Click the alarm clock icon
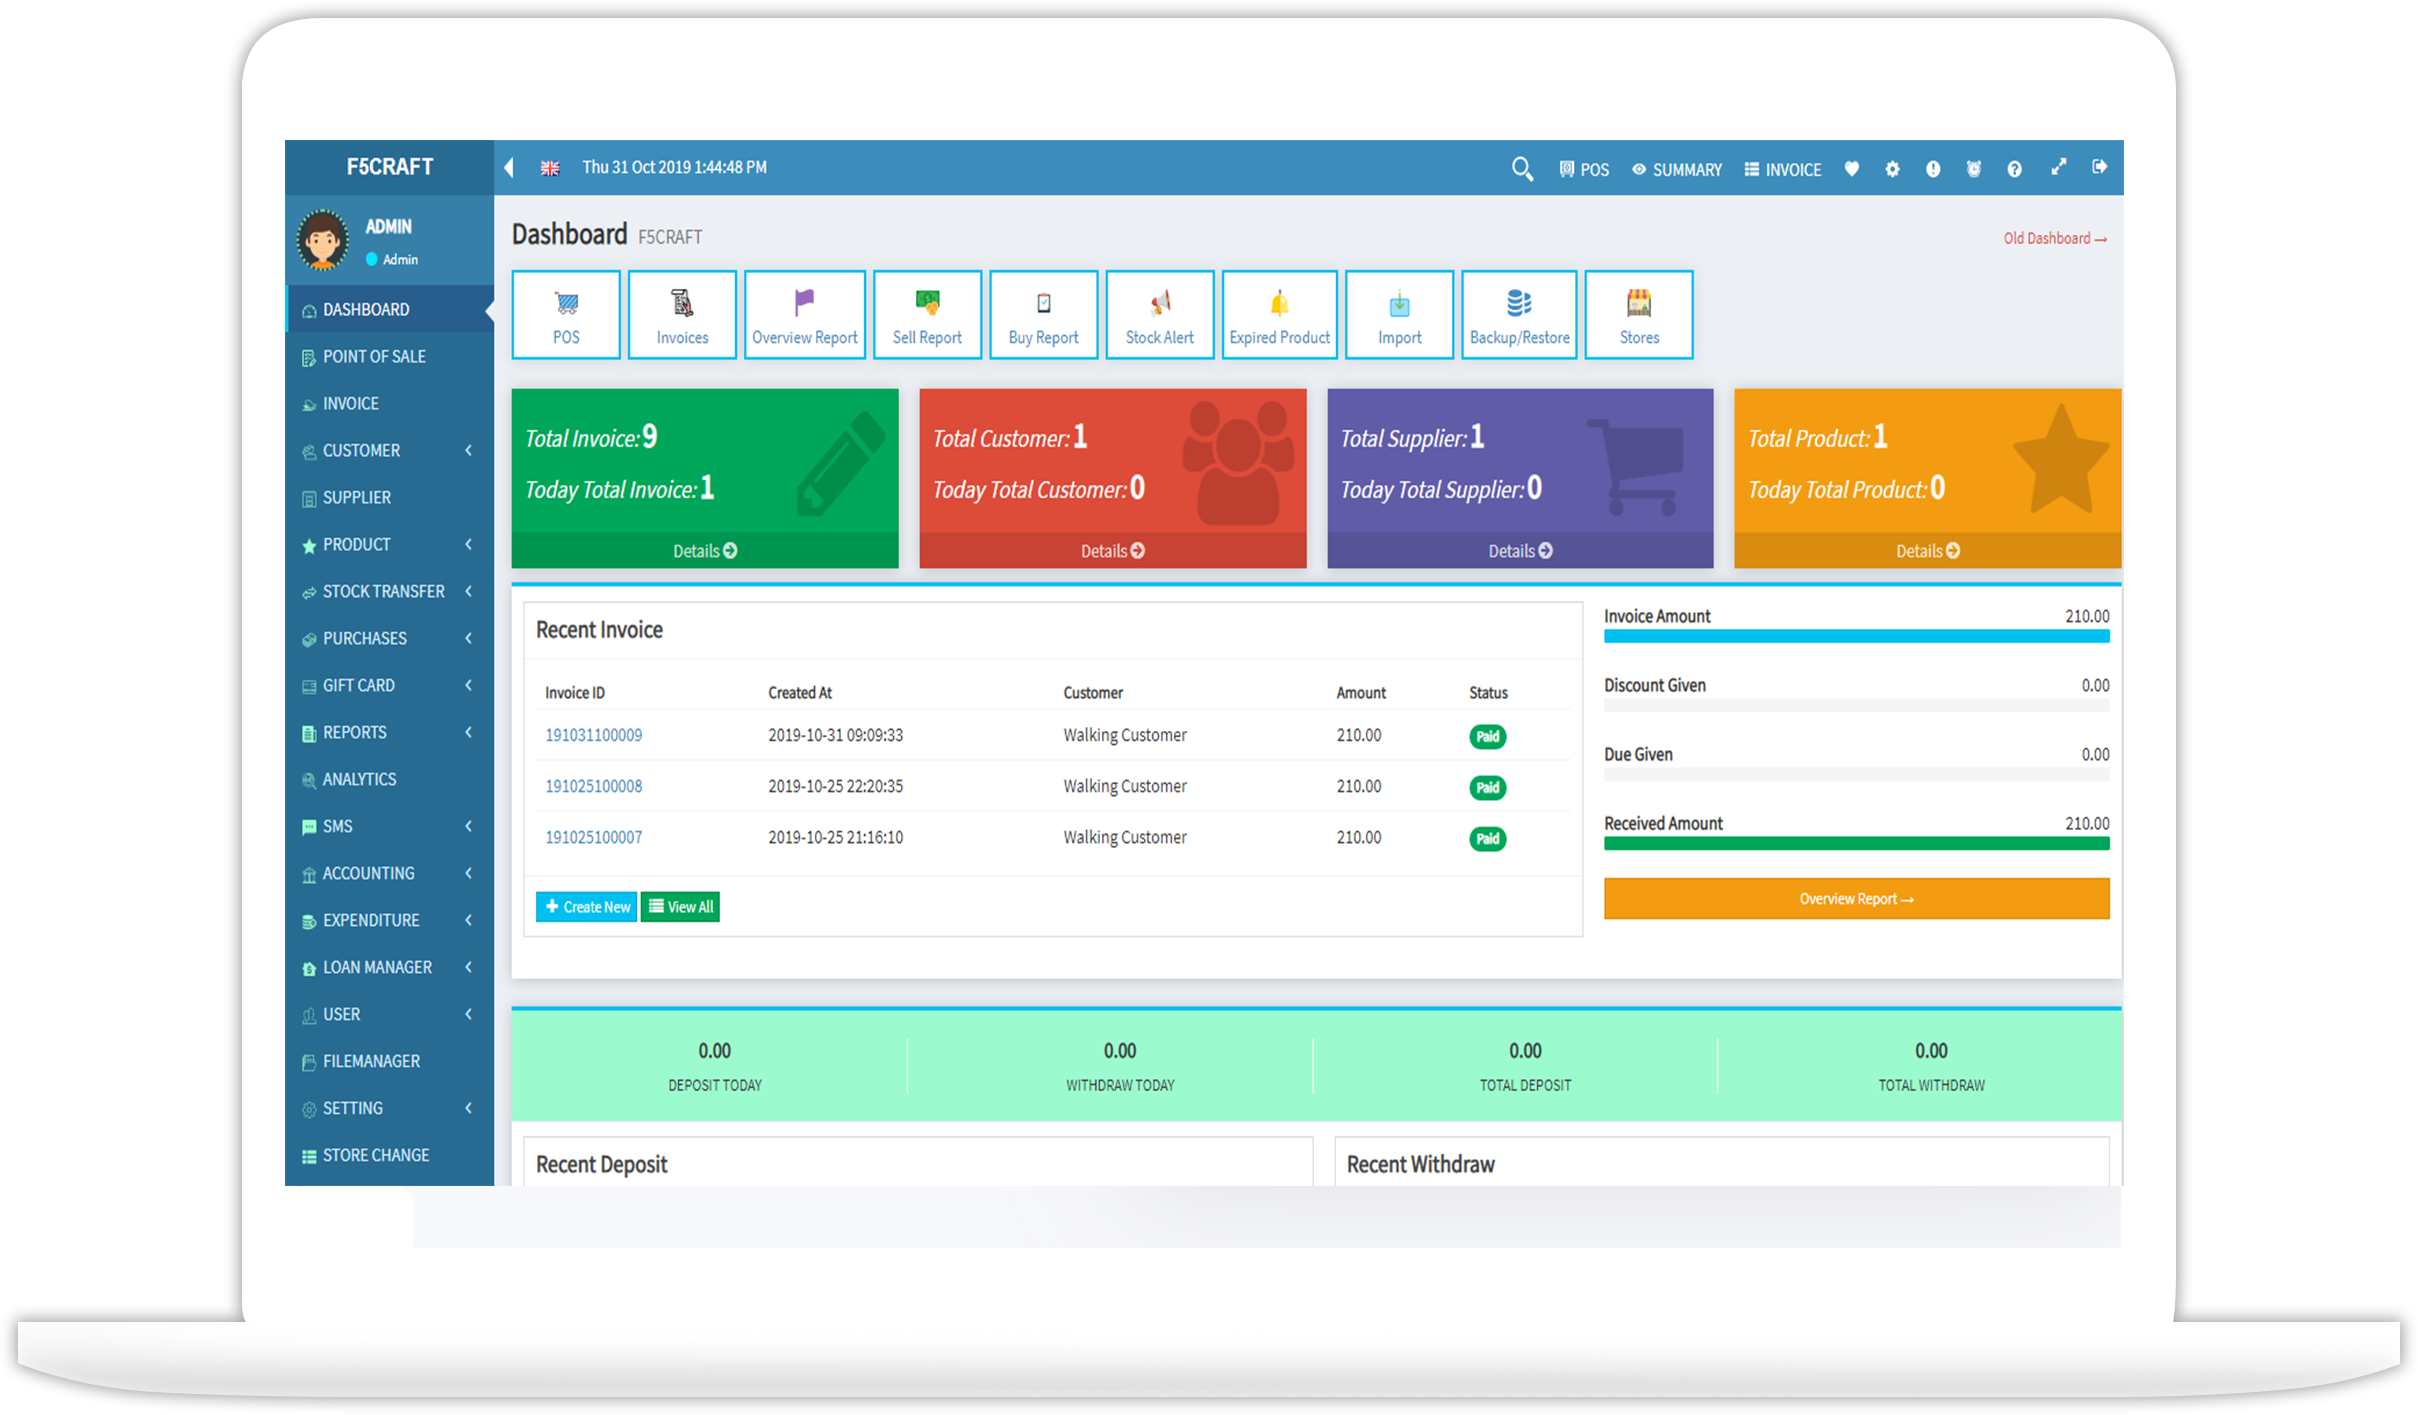The image size is (2418, 1415). tap(1973, 169)
